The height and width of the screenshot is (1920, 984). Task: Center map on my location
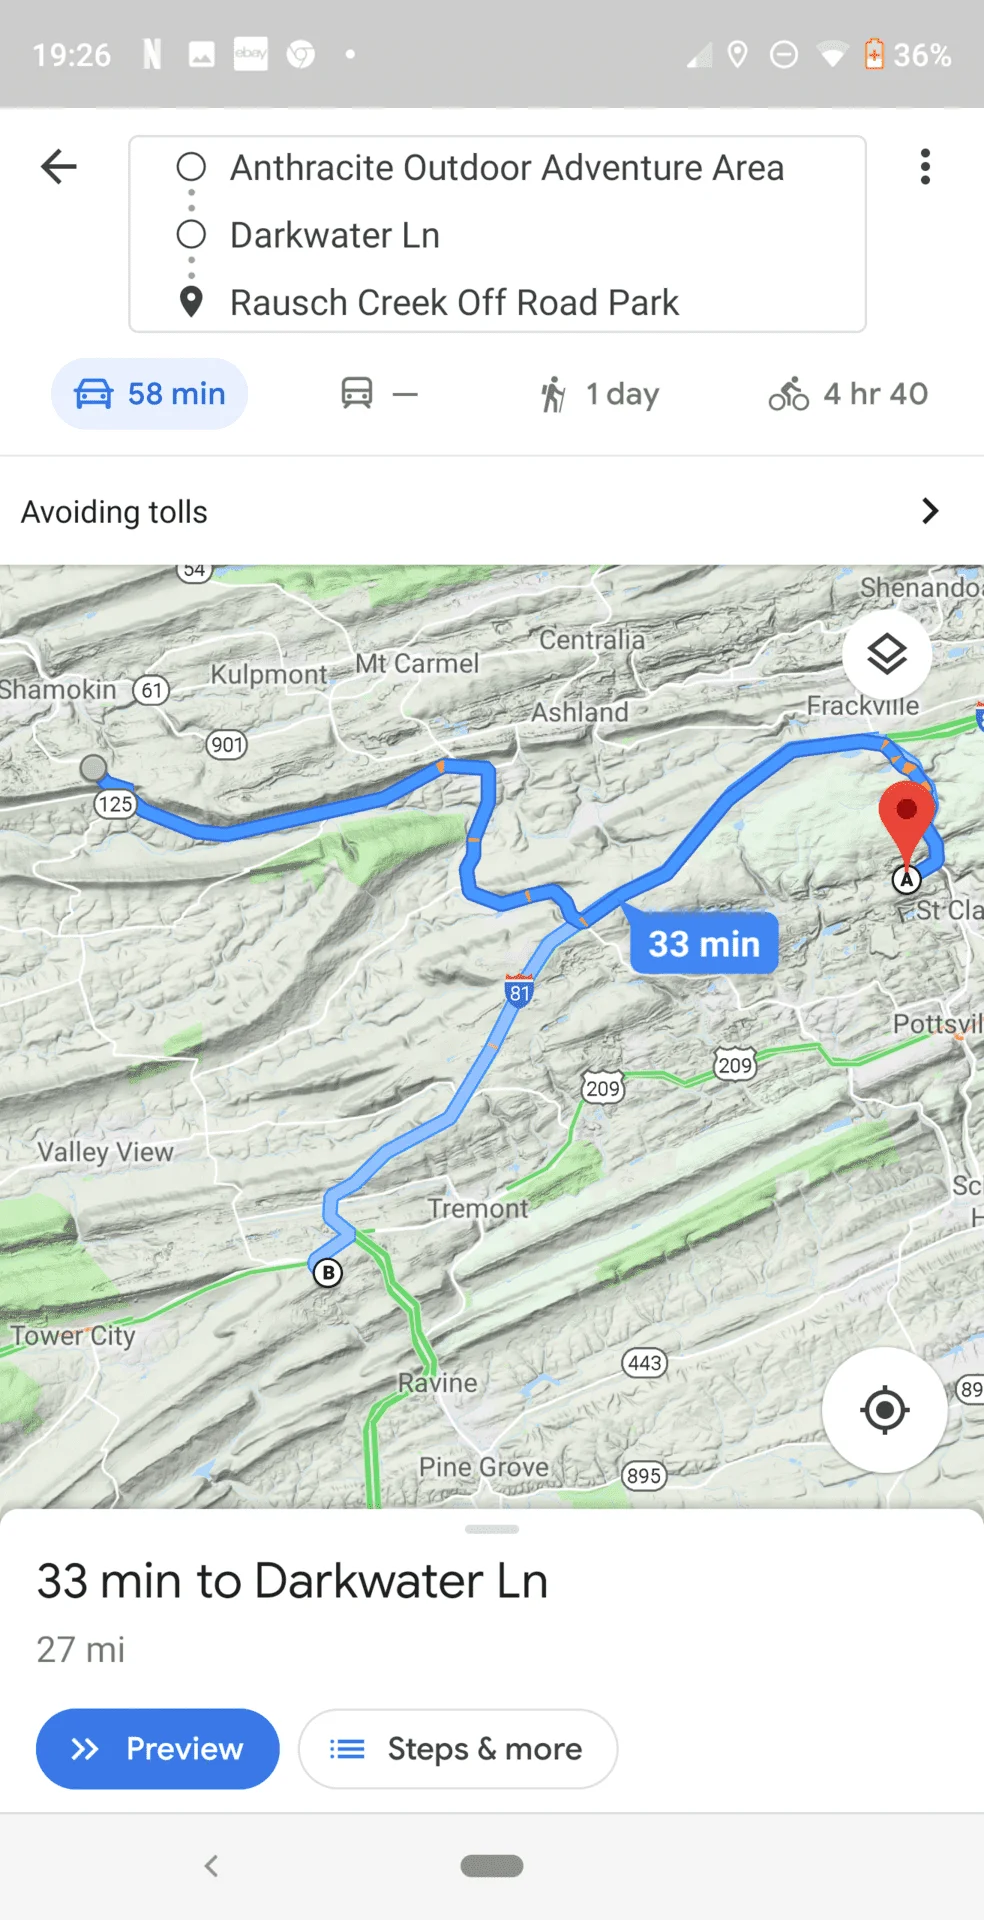884,1410
